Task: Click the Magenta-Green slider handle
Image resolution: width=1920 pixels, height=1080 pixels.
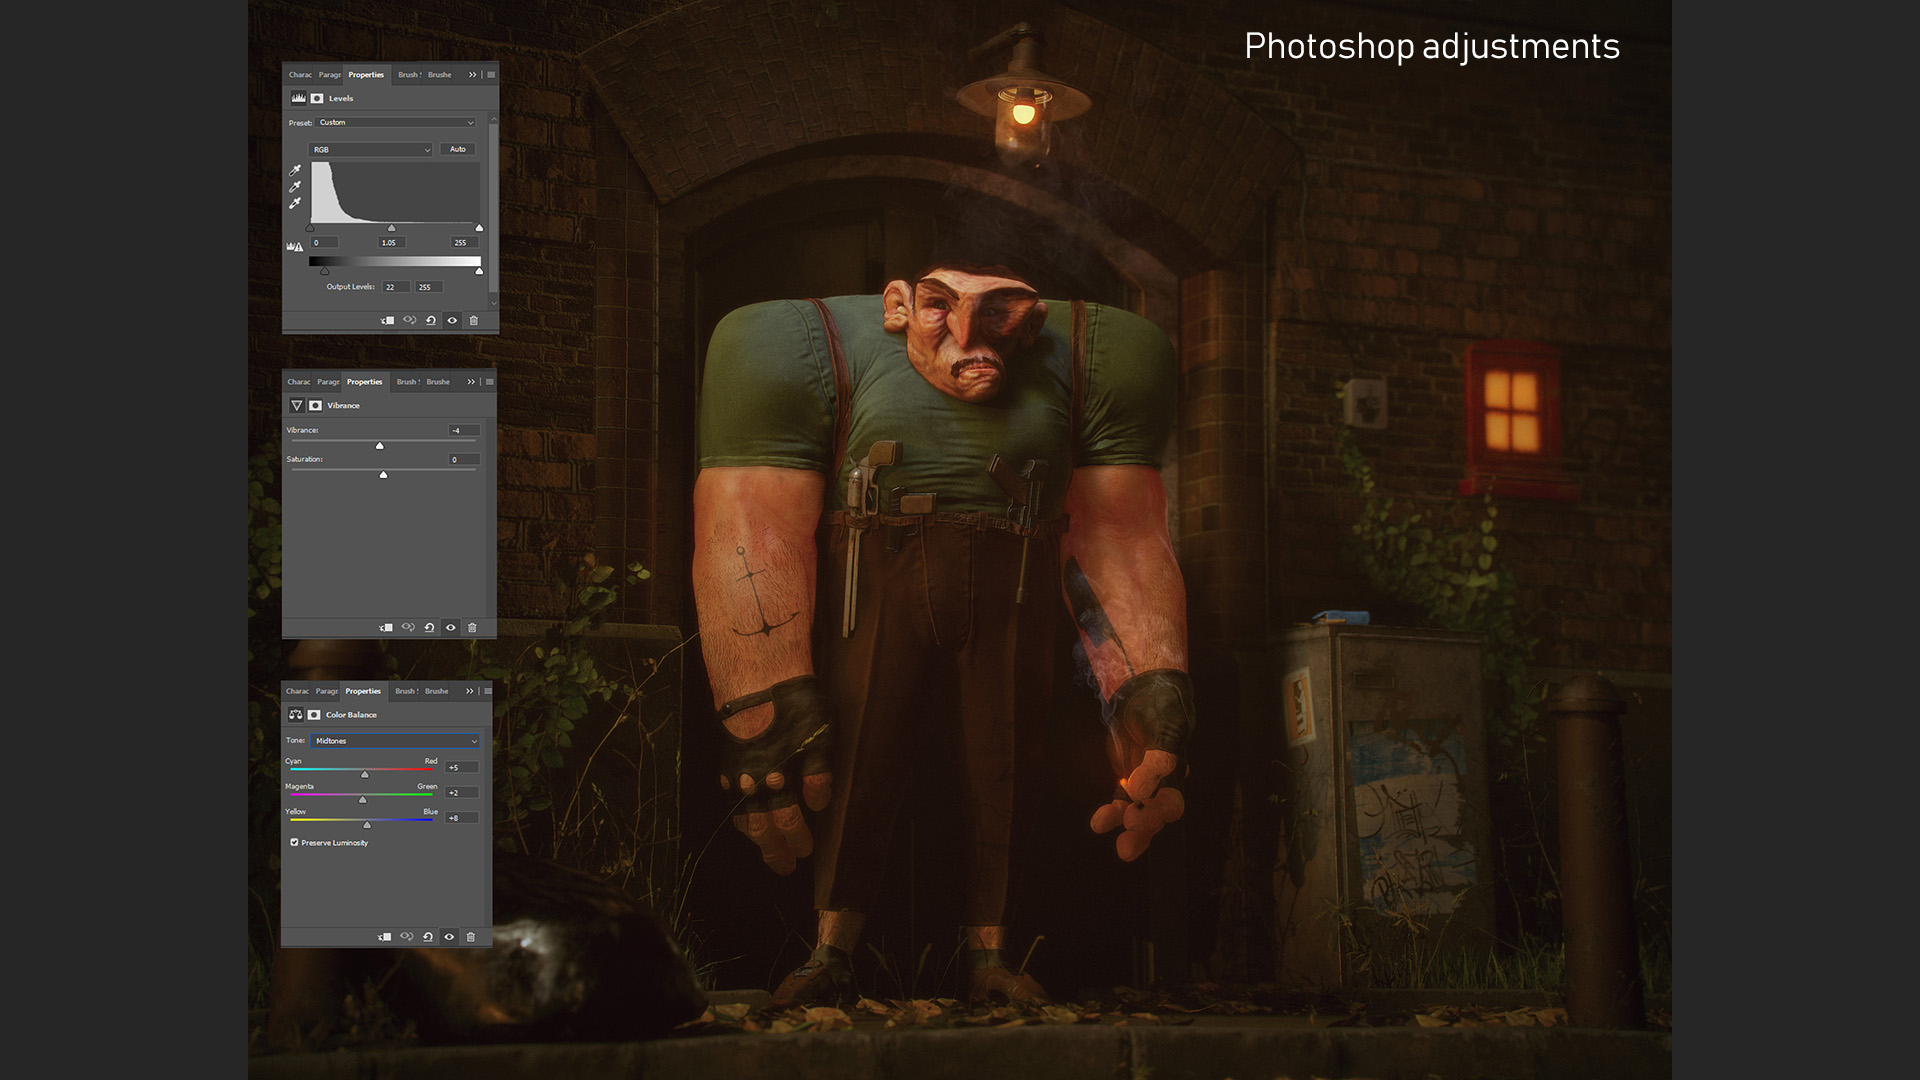Action: (x=363, y=800)
